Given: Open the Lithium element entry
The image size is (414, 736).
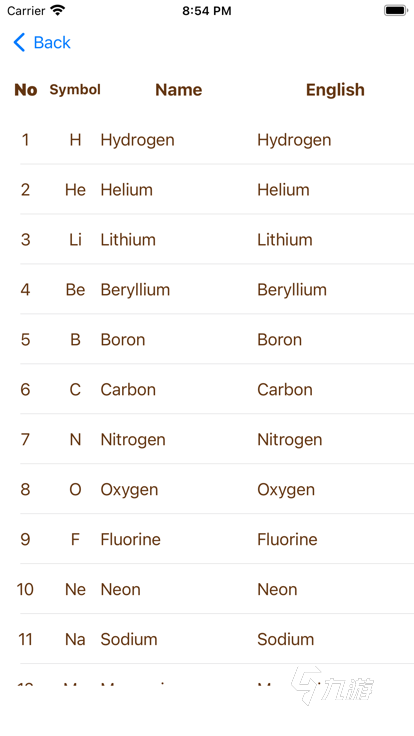Looking at the screenshot, I should click(x=207, y=239).
